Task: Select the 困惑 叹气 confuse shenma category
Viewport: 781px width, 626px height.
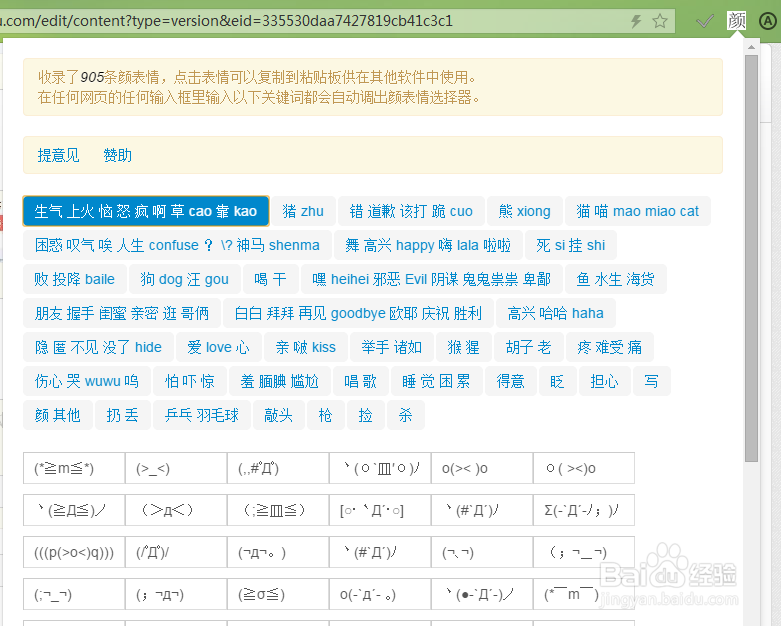Action: click(x=177, y=245)
